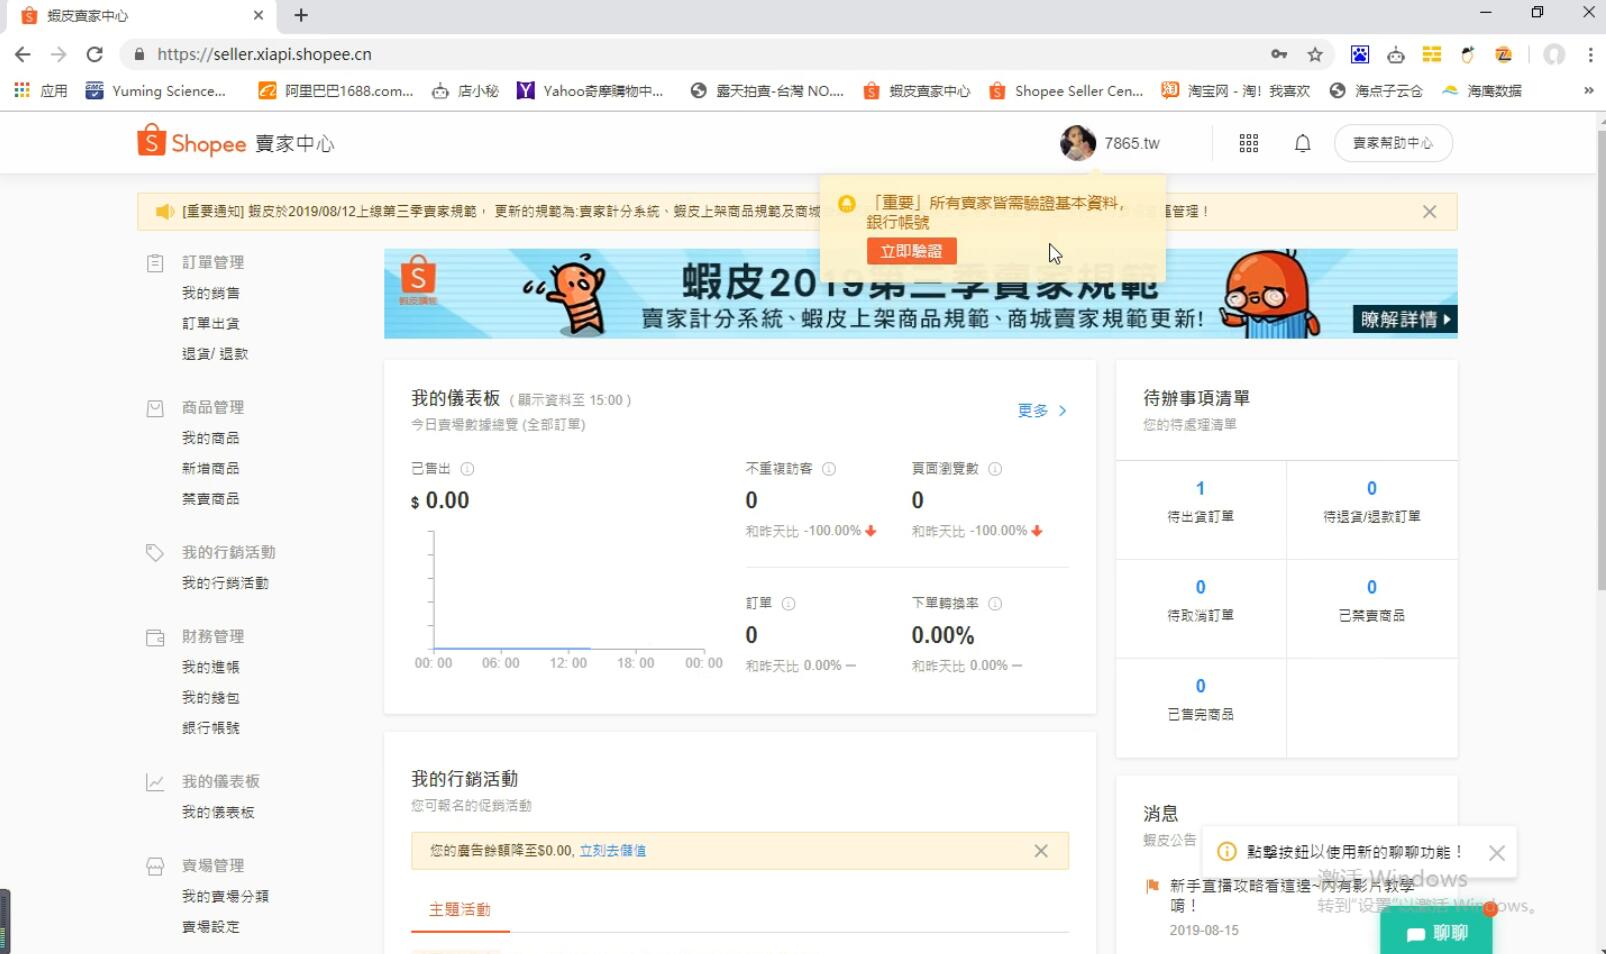Open 禁賣商品 in sidebar
Image resolution: width=1606 pixels, height=954 pixels.
[x=211, y=499]
